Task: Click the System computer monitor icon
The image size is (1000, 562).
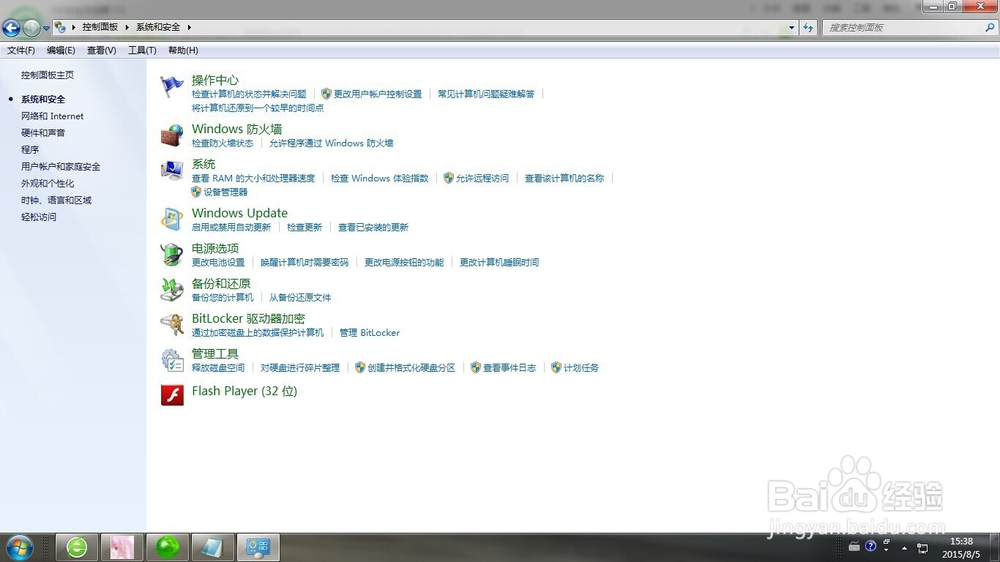Action: coord(172,170)
